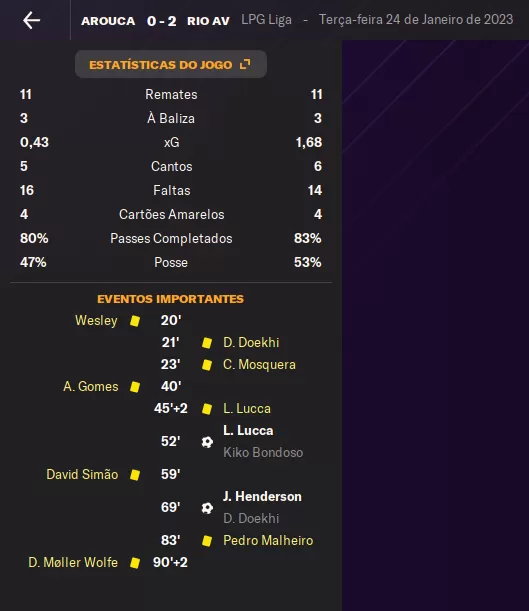Click David Simão's yellow card icon
The height and width of the screenshot is (611, 529).
coord(135,475)
